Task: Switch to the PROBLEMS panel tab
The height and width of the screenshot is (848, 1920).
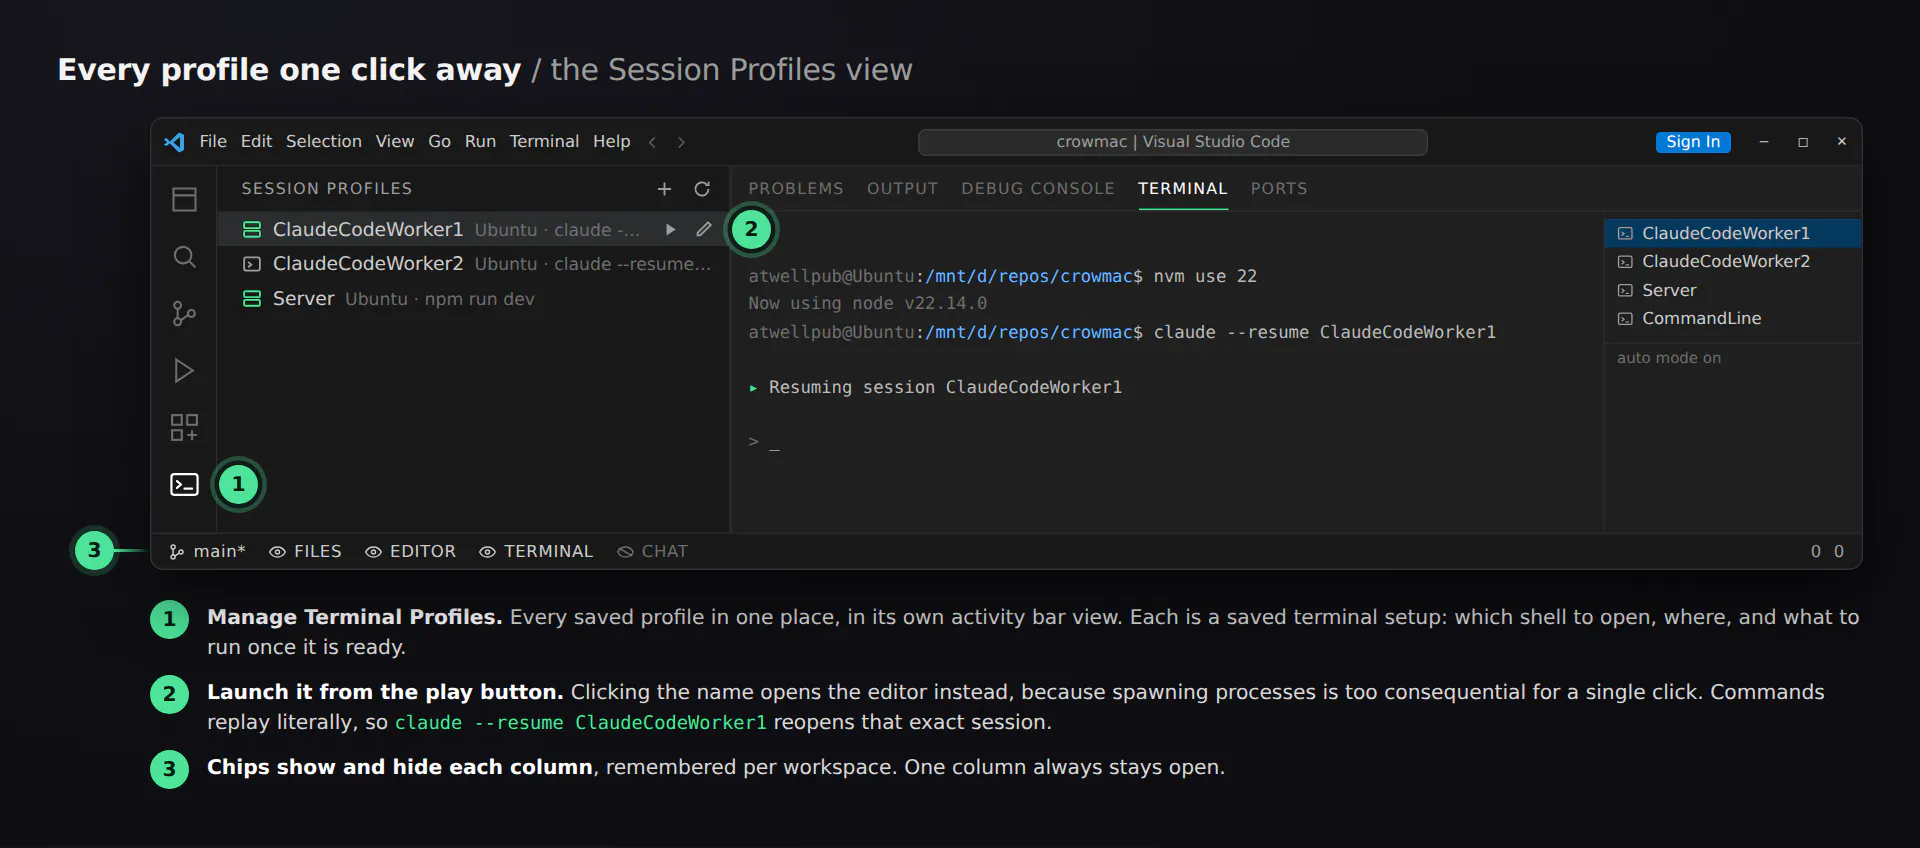Action: (796, 189)
